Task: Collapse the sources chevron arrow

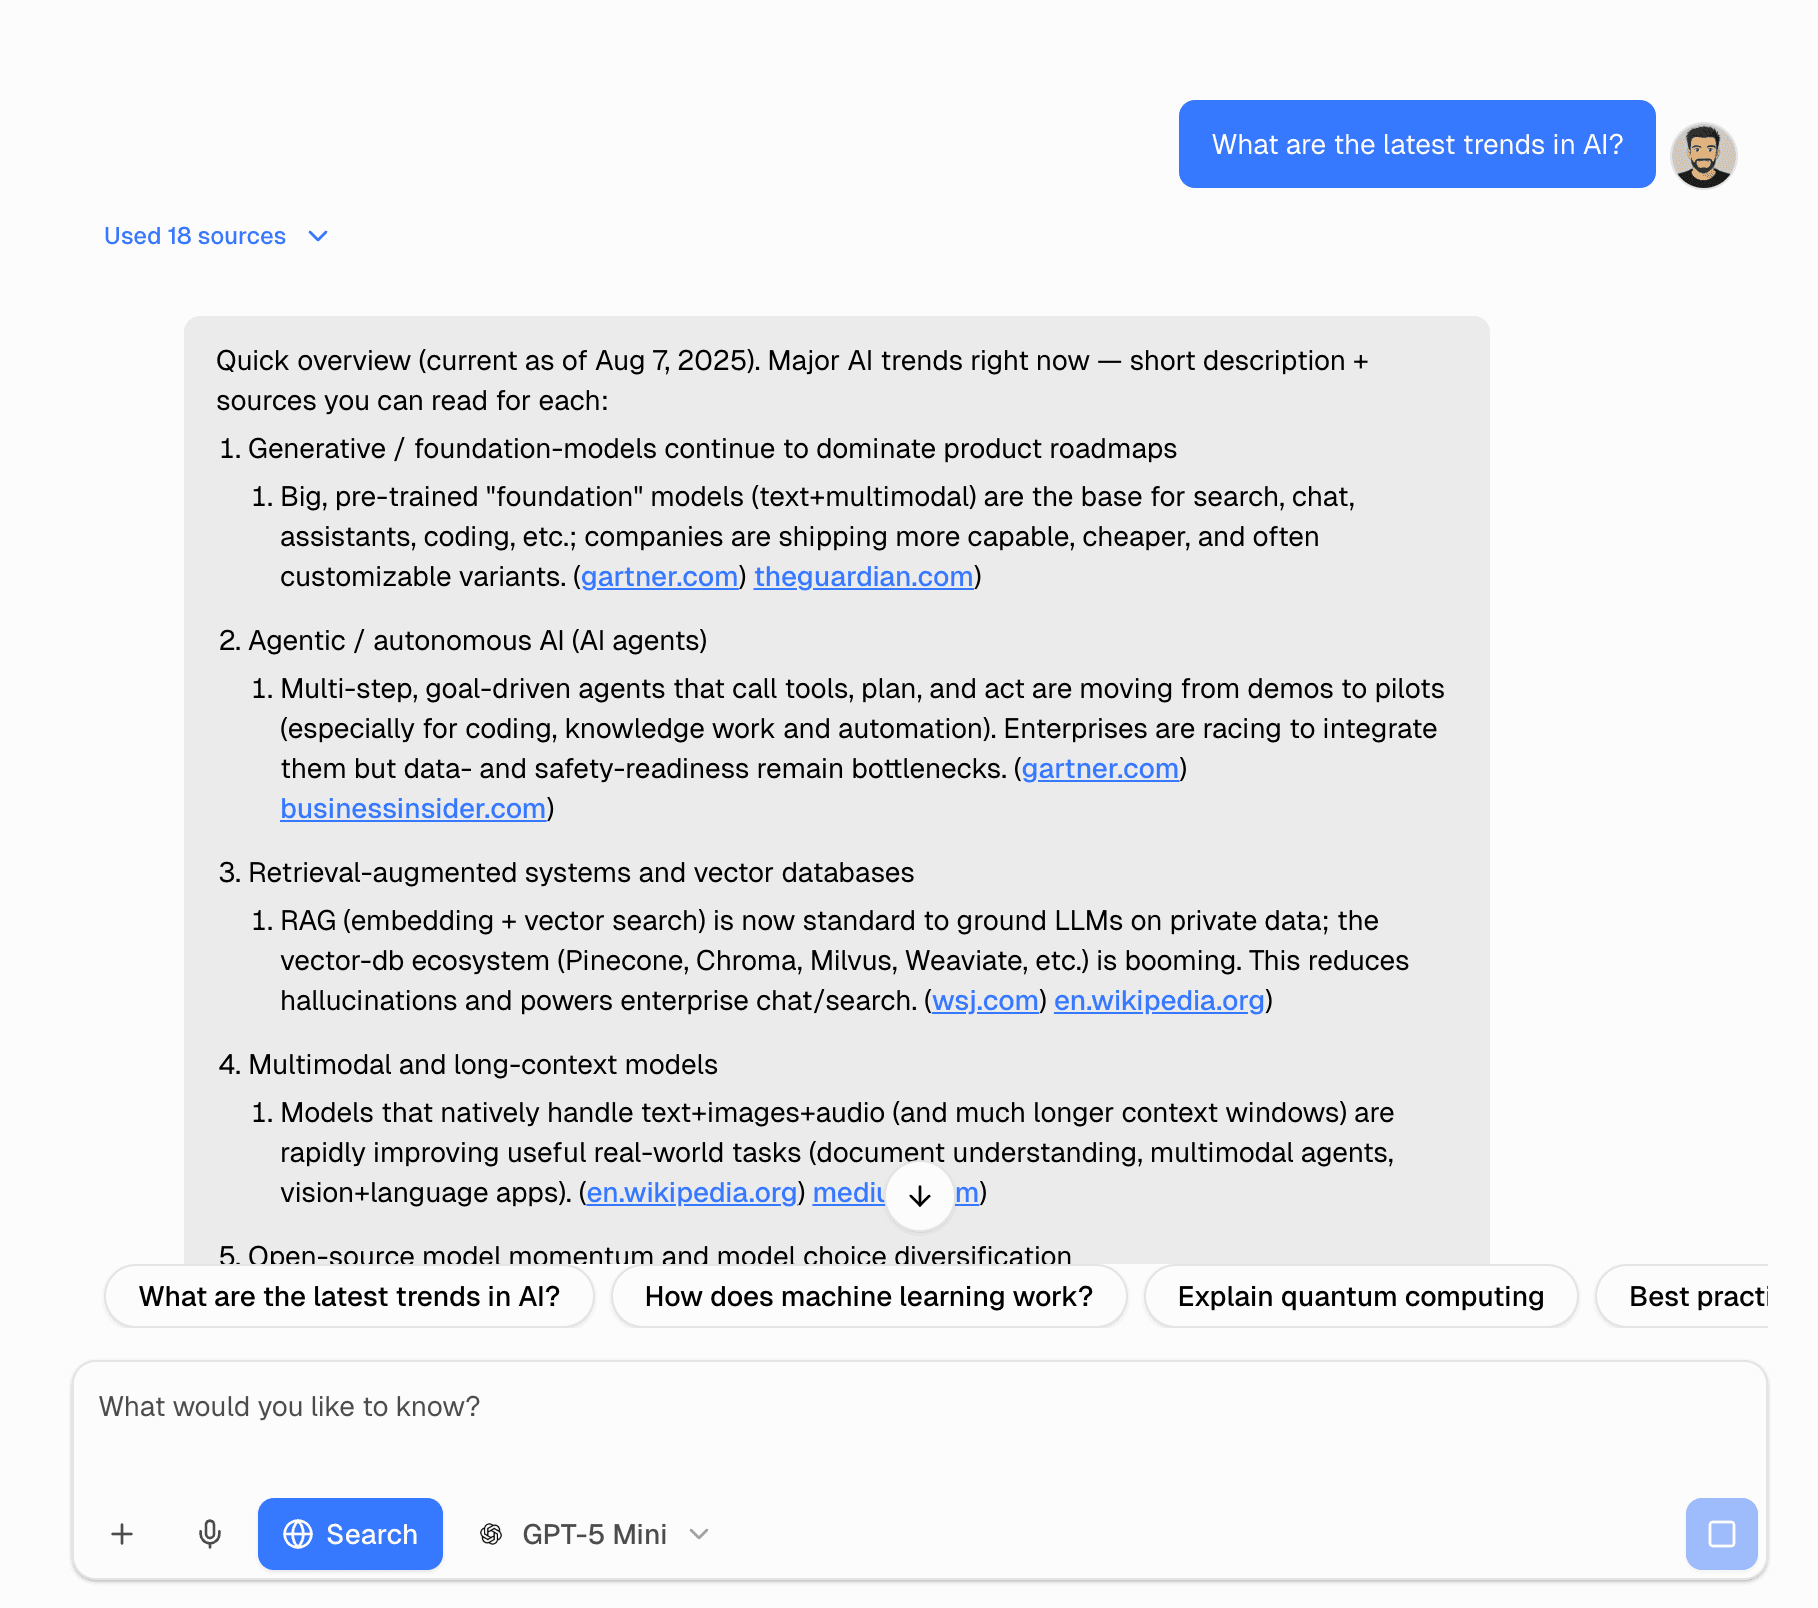Action: point(317,236)
